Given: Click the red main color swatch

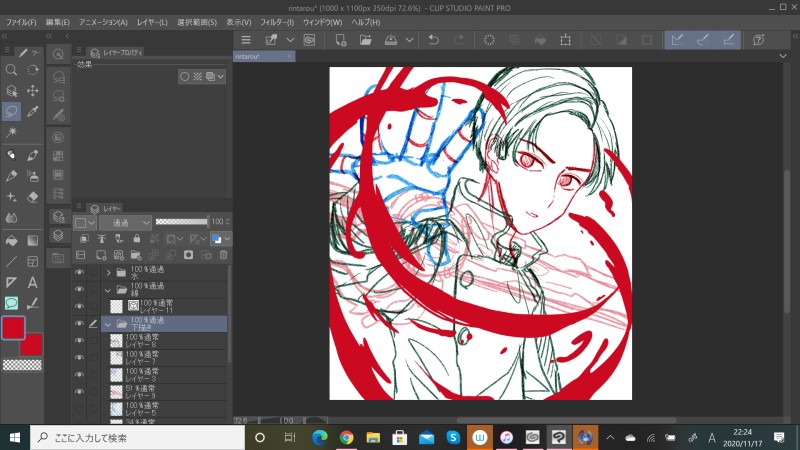Looking at the screenshot, I should 15,327.
